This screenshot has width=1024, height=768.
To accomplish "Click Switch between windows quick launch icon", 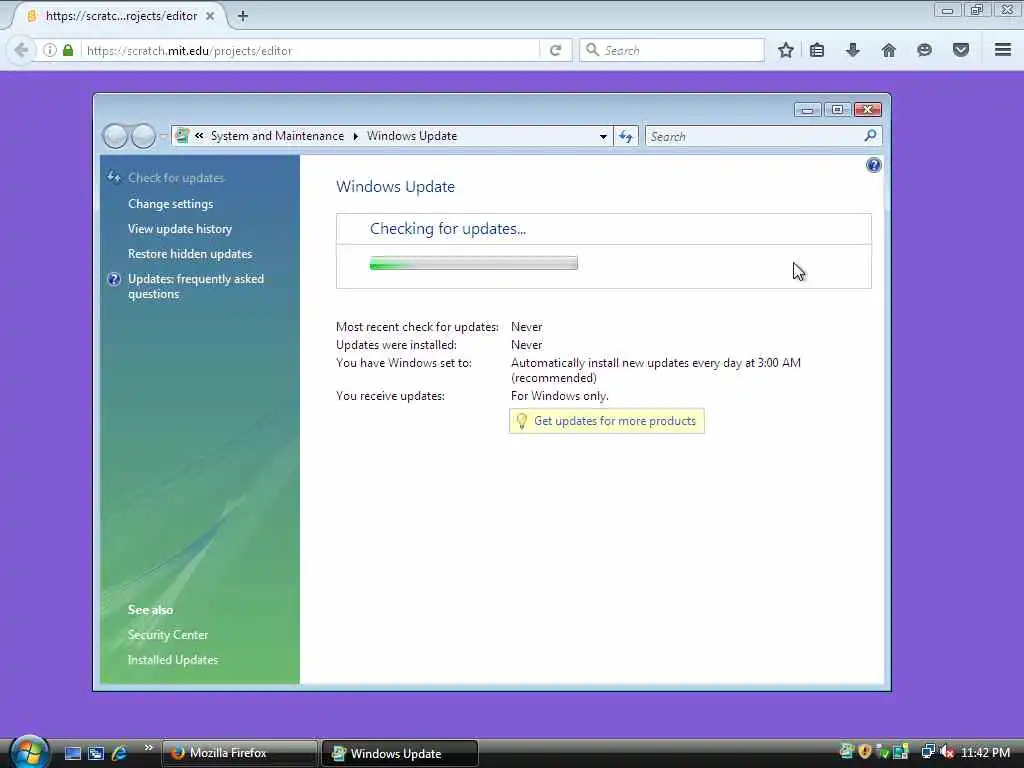I will [96, 753].
